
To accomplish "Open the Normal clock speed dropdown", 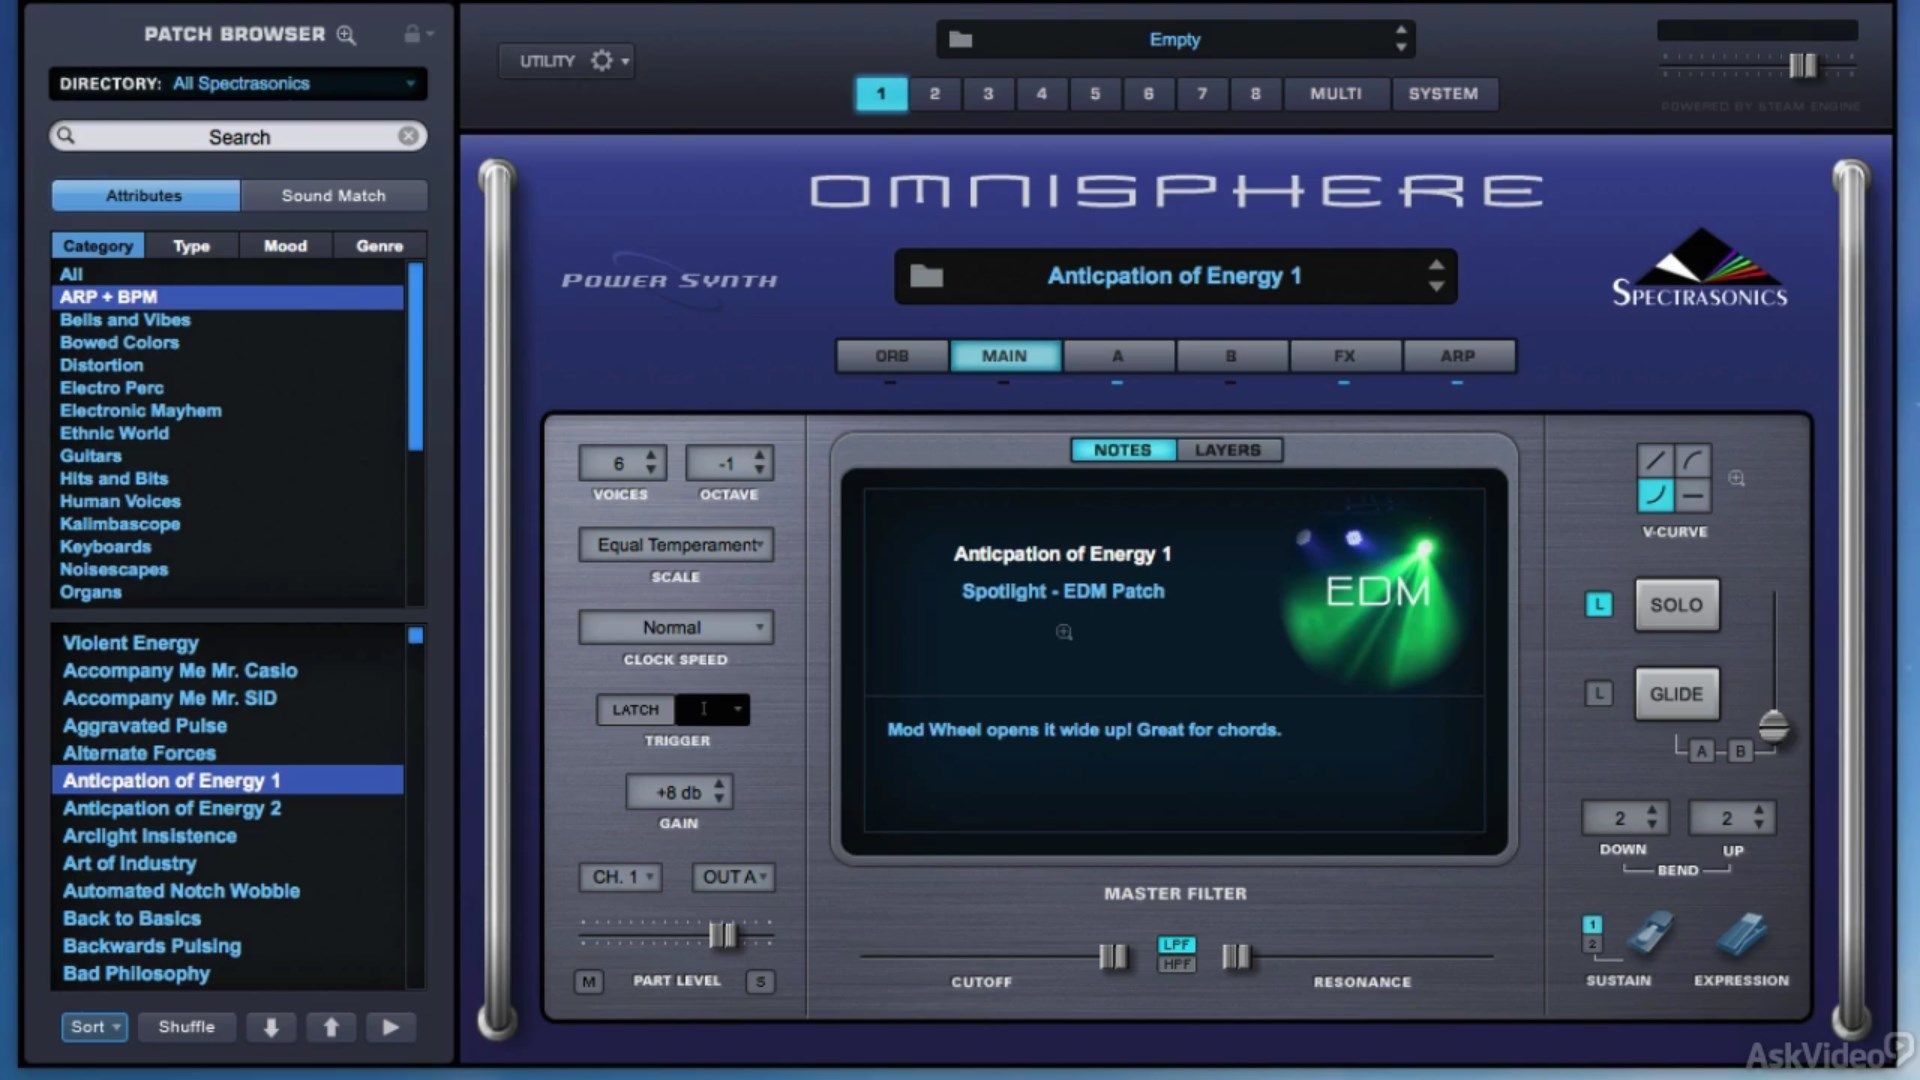I will coord(677,628).
